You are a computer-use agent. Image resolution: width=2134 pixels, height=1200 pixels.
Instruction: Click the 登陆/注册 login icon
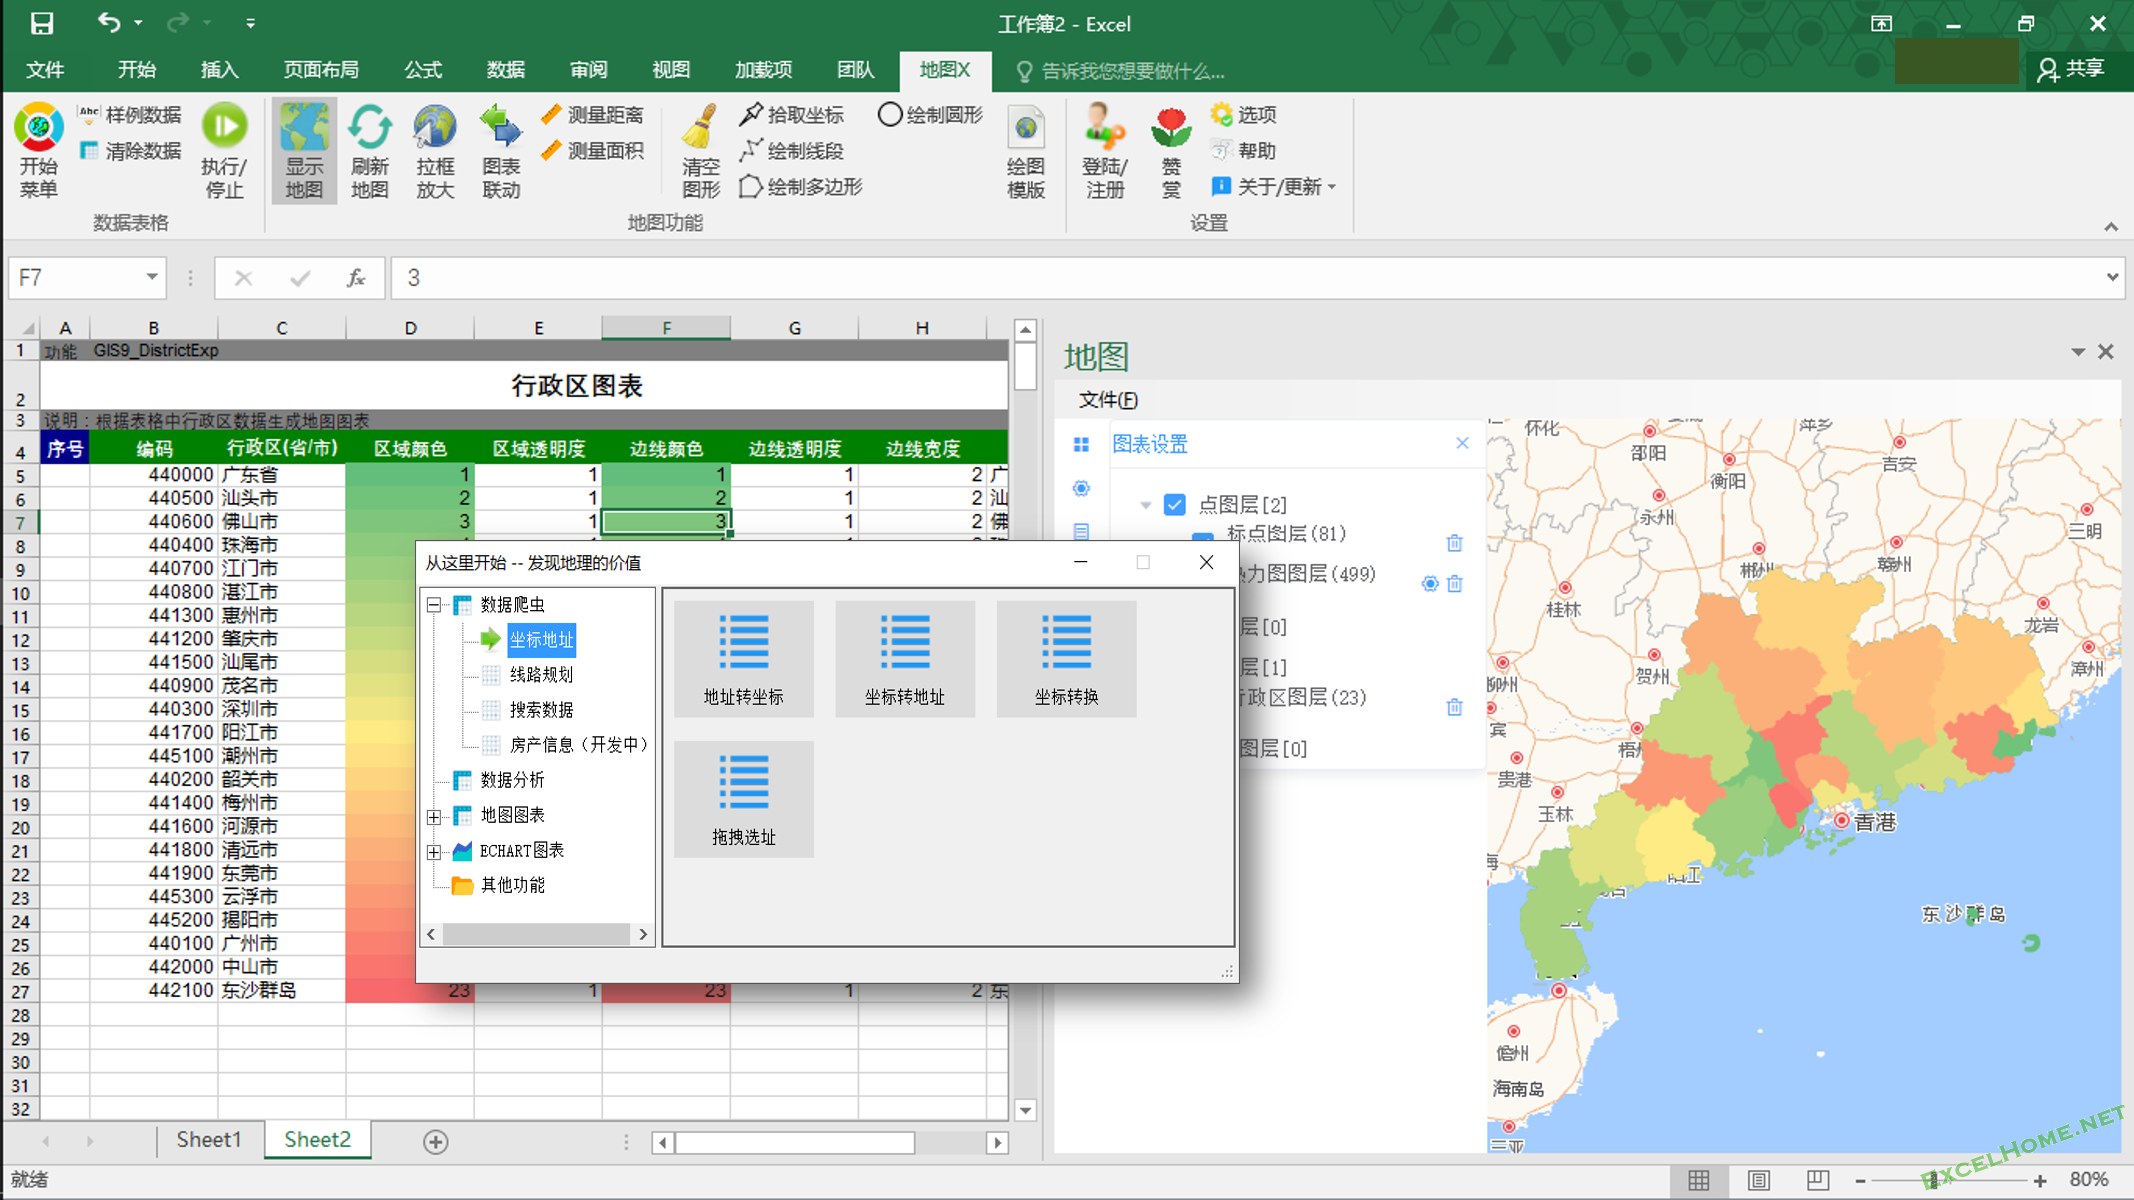(1104, 150)
